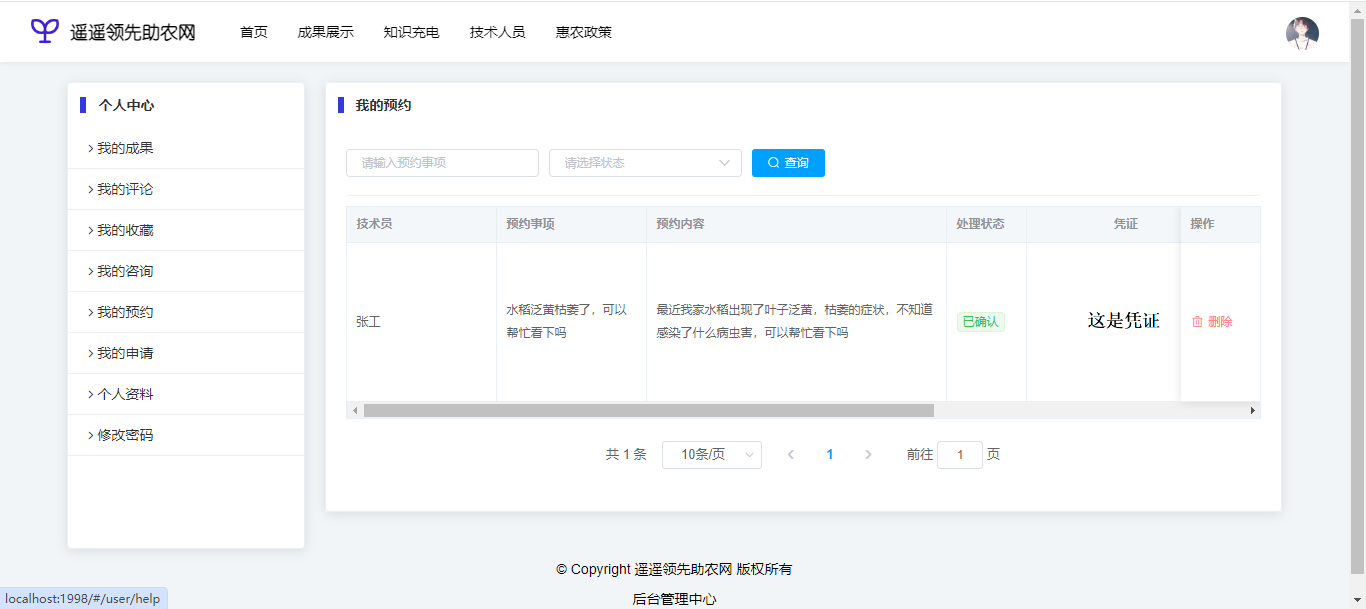Go to next page arrow
1366x609 pixels.
(868, 455)
